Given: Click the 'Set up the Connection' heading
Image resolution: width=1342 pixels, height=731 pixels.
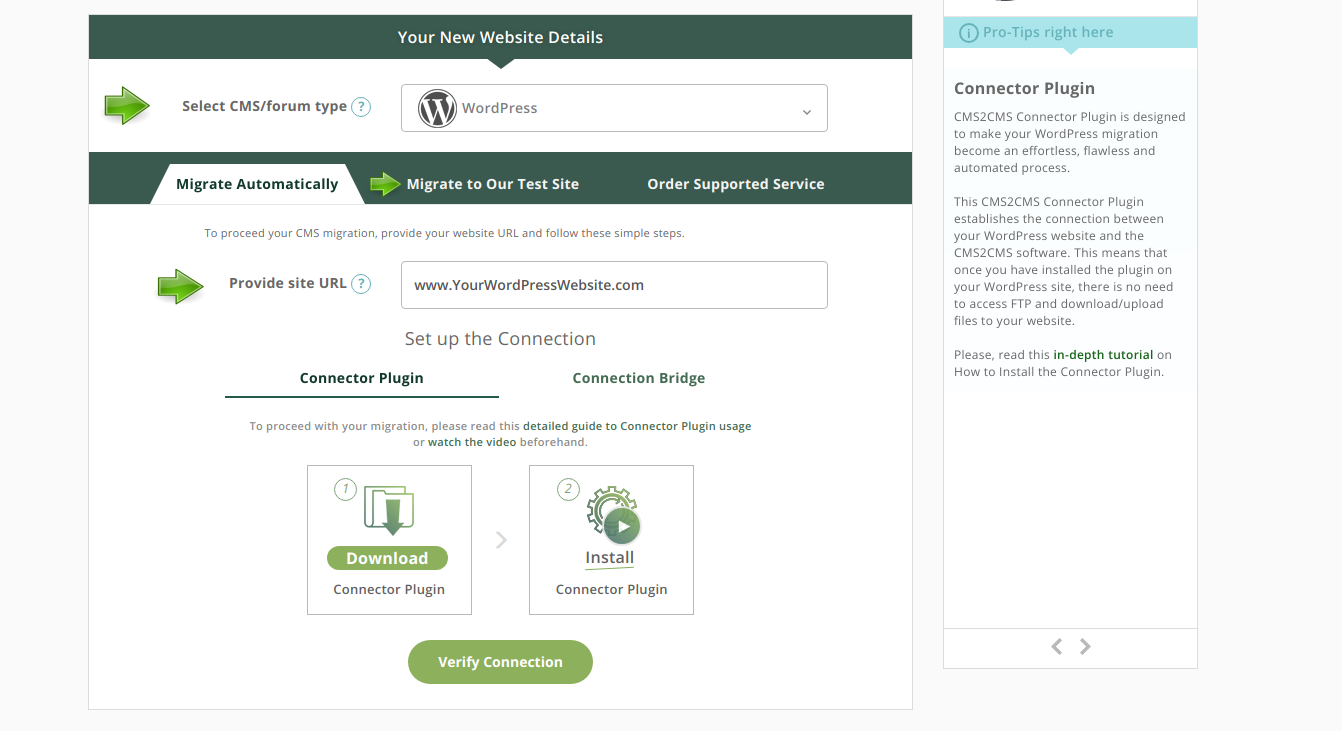Looking at the screenshot, I should tap(500, 339).
